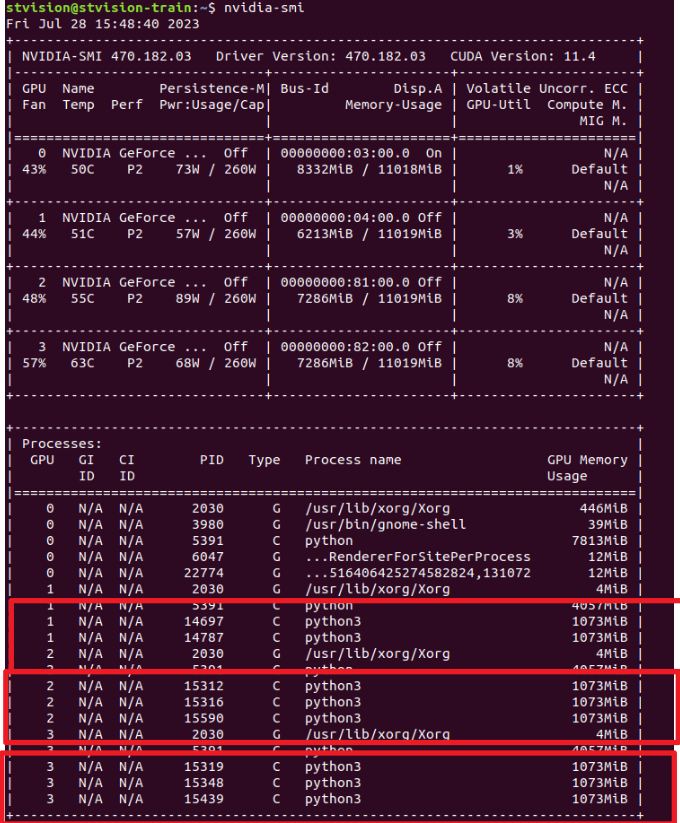Image resolution: width=680 pixels, height=823 pixels.
Task: Select power reading 57W / 260W
Action: [216, 234]
